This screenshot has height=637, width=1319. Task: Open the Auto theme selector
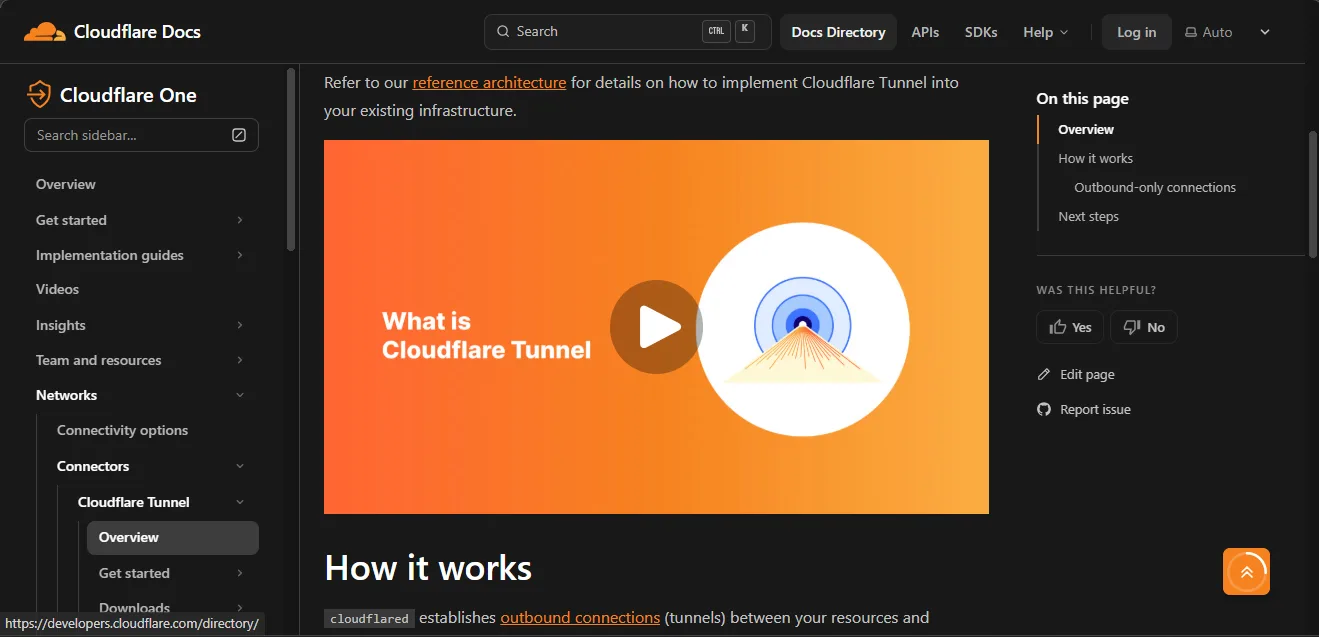1227,32
